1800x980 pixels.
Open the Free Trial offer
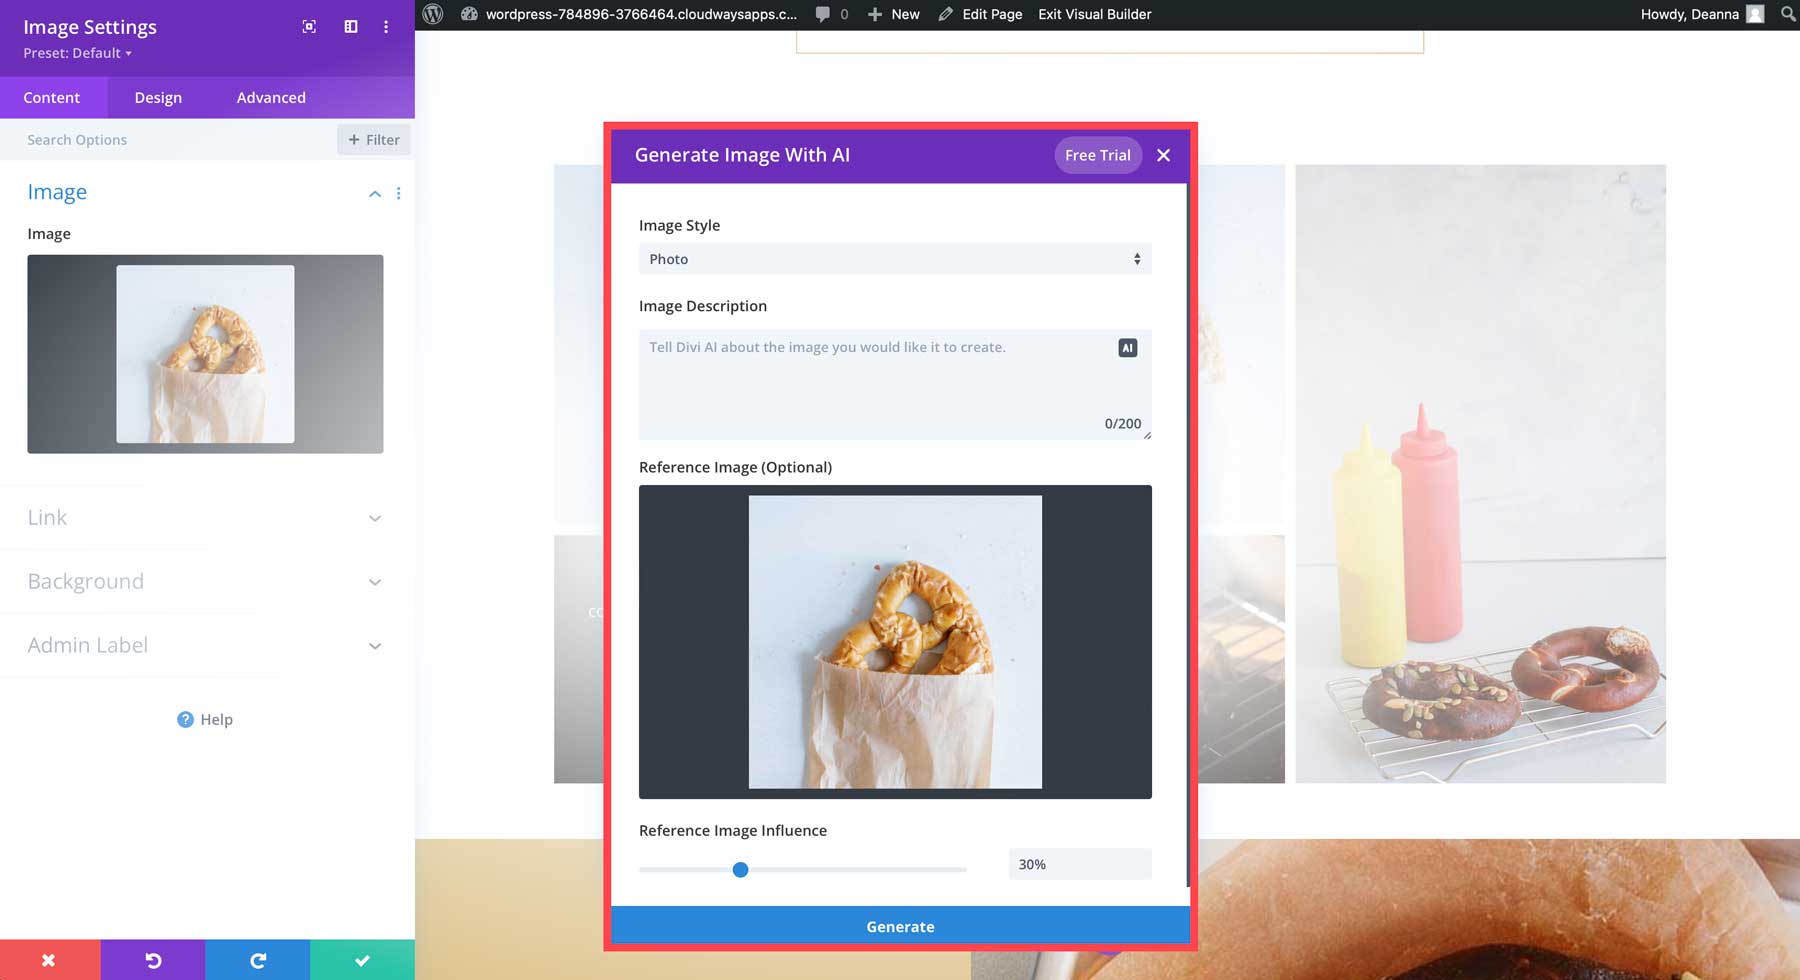pos(1097,155)
